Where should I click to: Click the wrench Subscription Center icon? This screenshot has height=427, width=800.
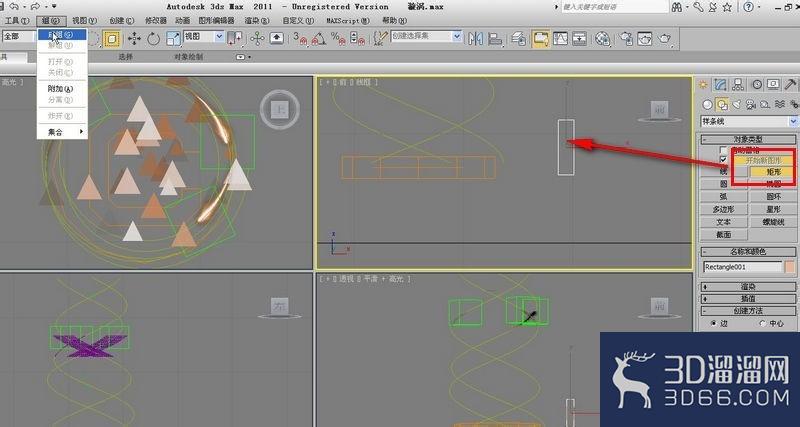(698, 7)
